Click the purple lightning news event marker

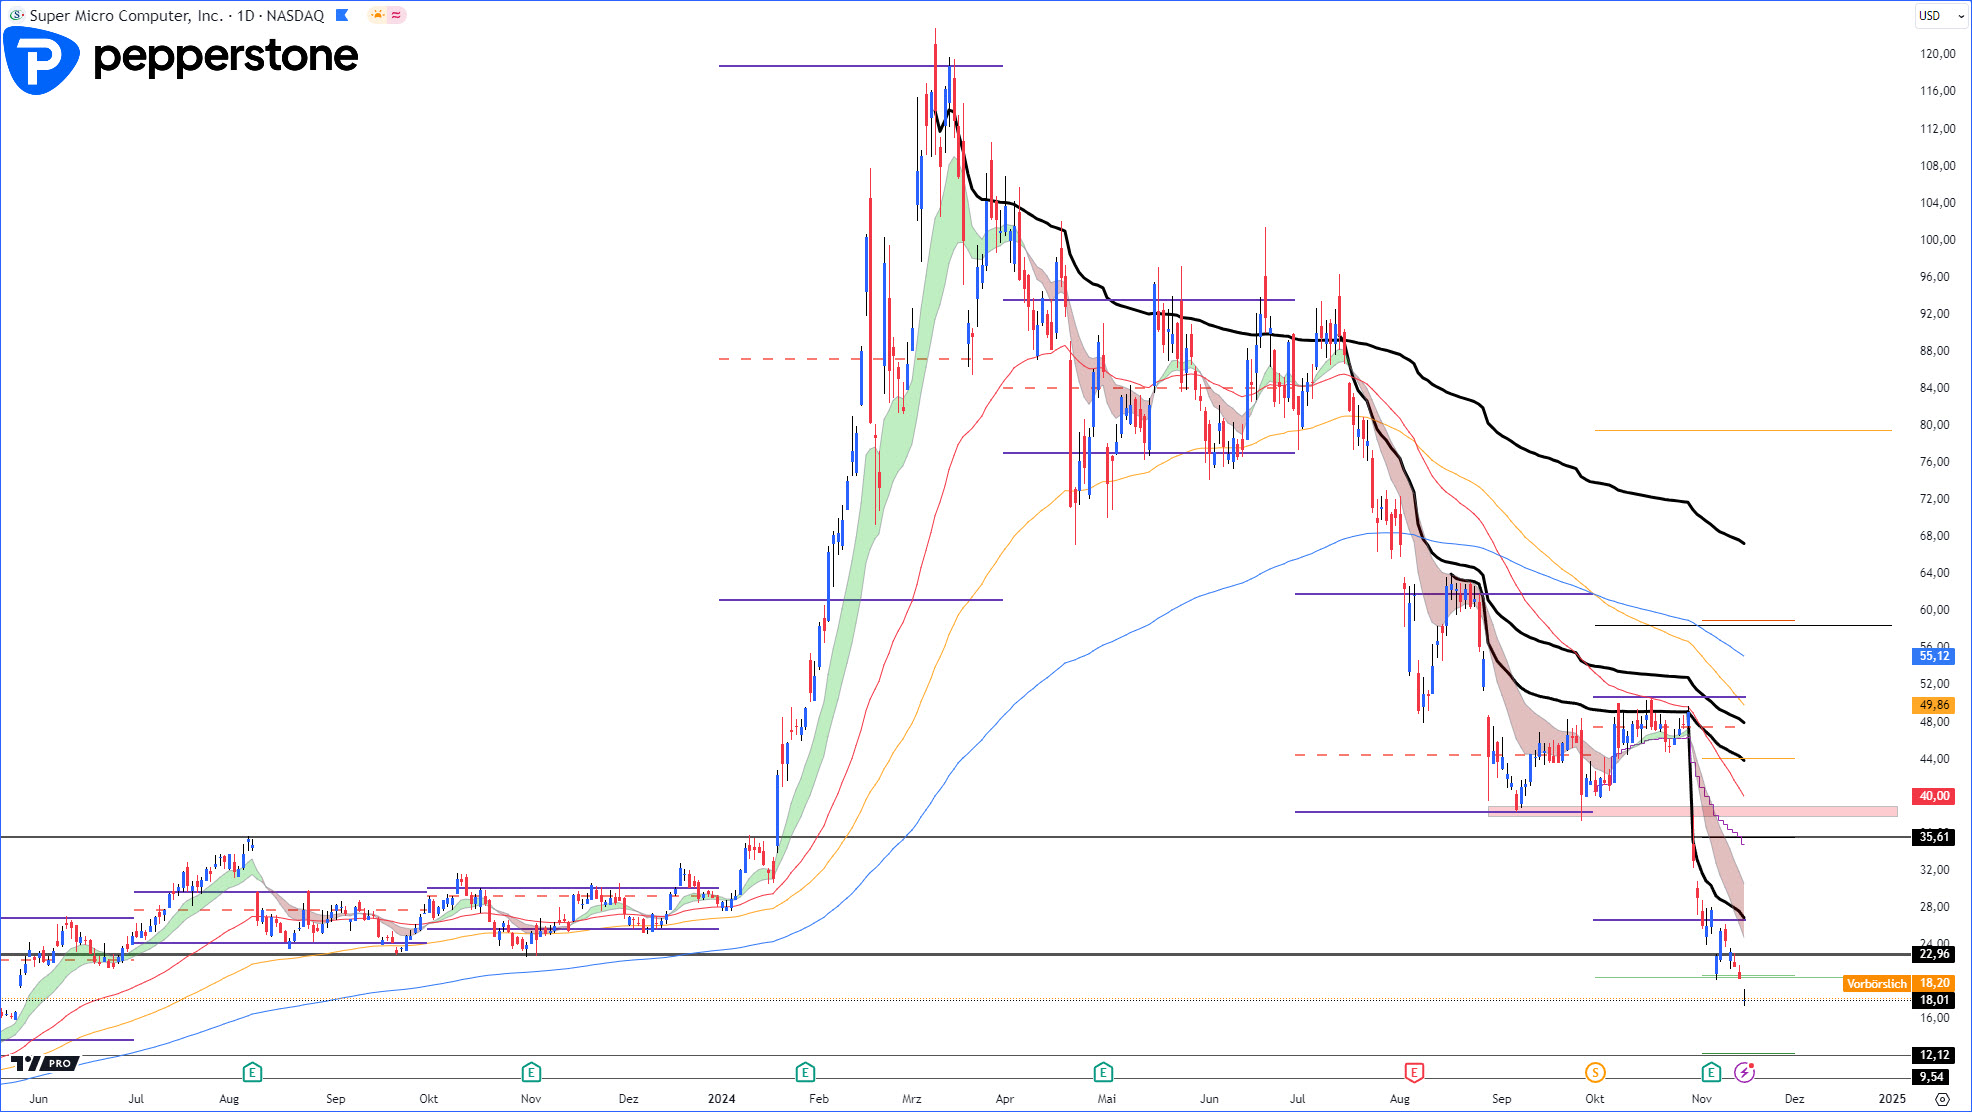click(x=1744, y=1073)
